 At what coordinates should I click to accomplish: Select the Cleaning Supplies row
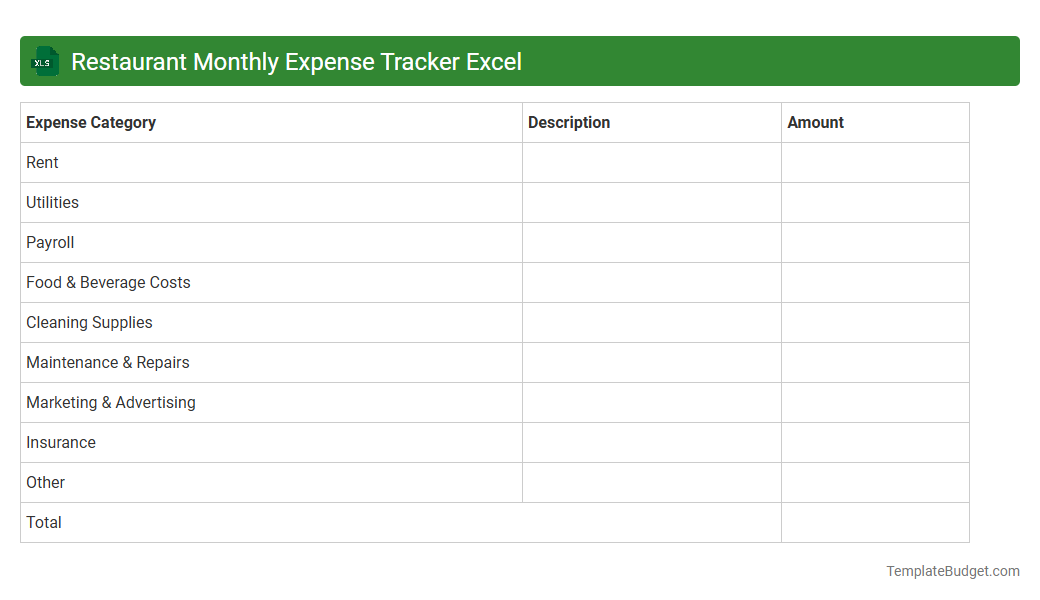89,322
